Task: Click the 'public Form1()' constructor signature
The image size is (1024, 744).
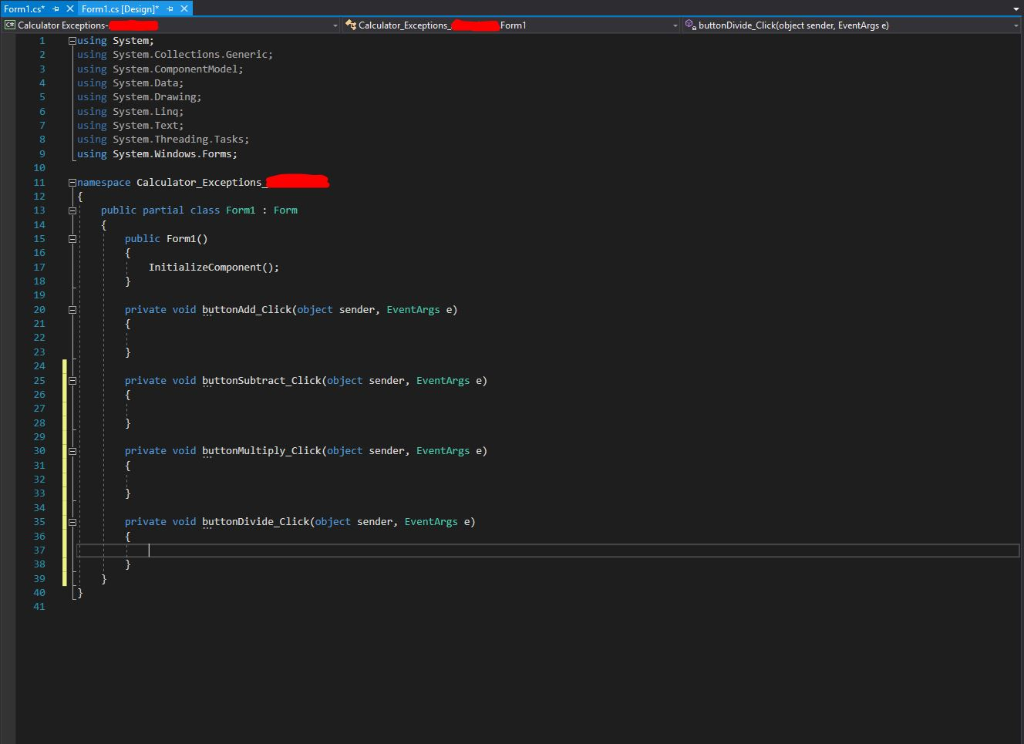Action: pos(166,239)
